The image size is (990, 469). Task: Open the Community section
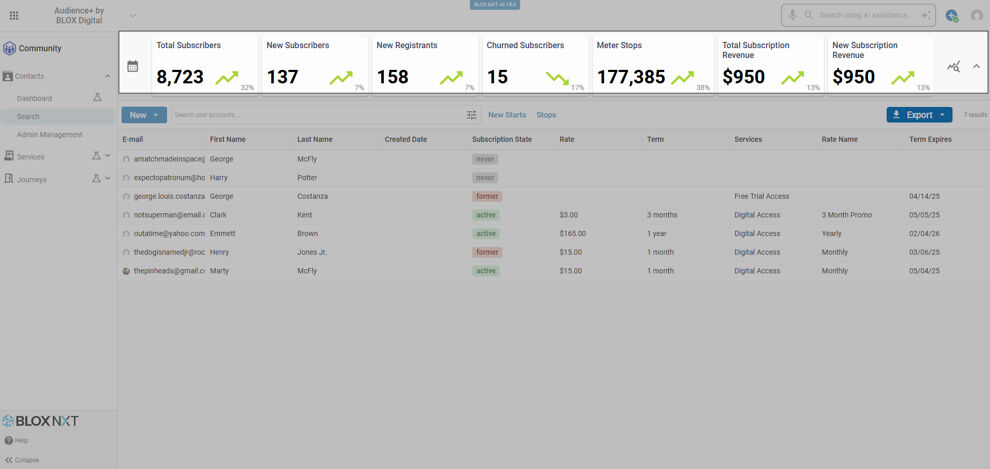click(33, 49)
